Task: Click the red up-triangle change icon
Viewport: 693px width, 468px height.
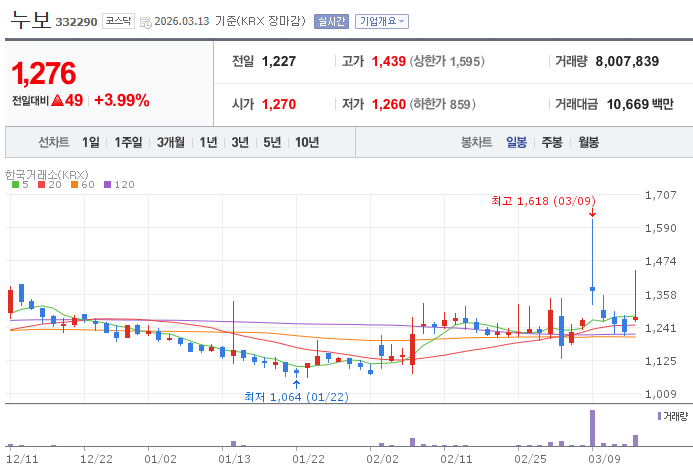Action: [57, 100]
